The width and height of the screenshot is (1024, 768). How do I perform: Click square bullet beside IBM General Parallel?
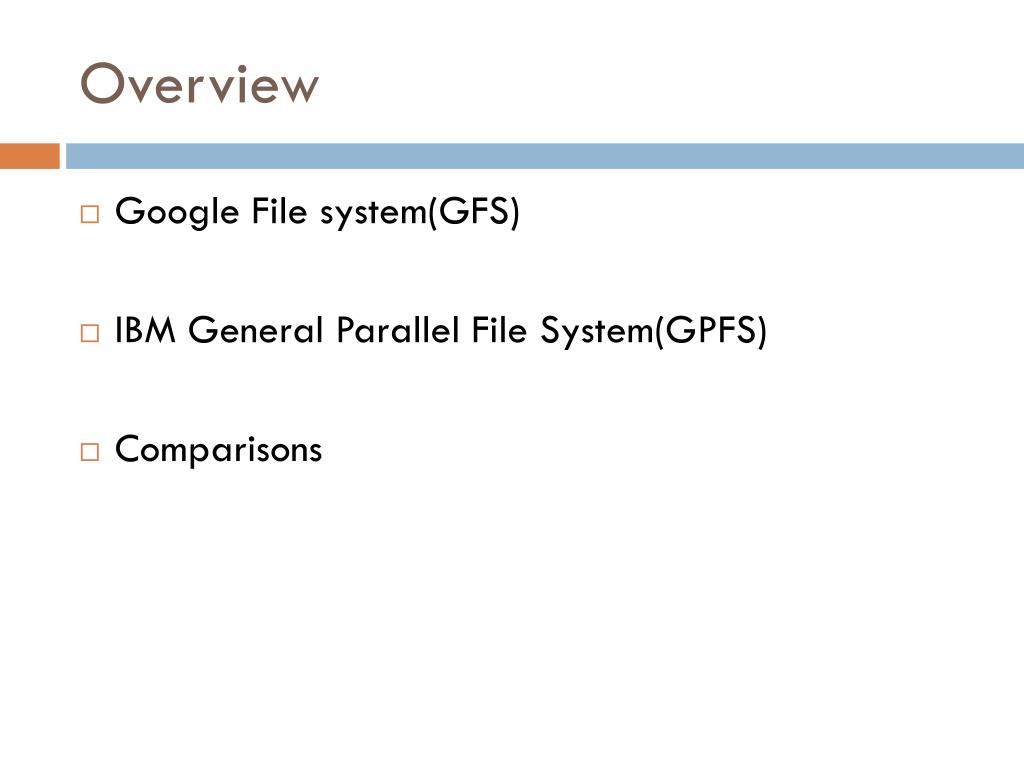pyautogui.click(x=90, y=333)
